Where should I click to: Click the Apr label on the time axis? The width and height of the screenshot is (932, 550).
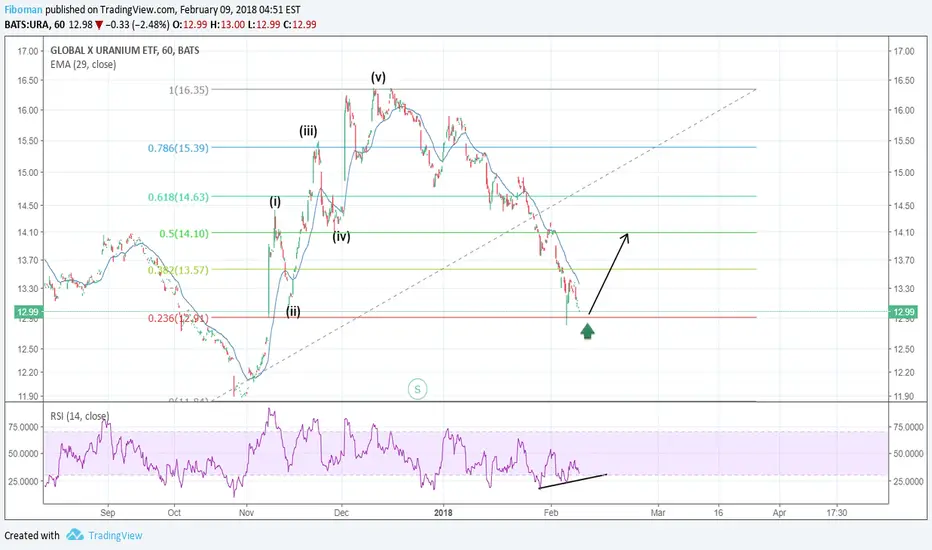click(x=779, y=513)
